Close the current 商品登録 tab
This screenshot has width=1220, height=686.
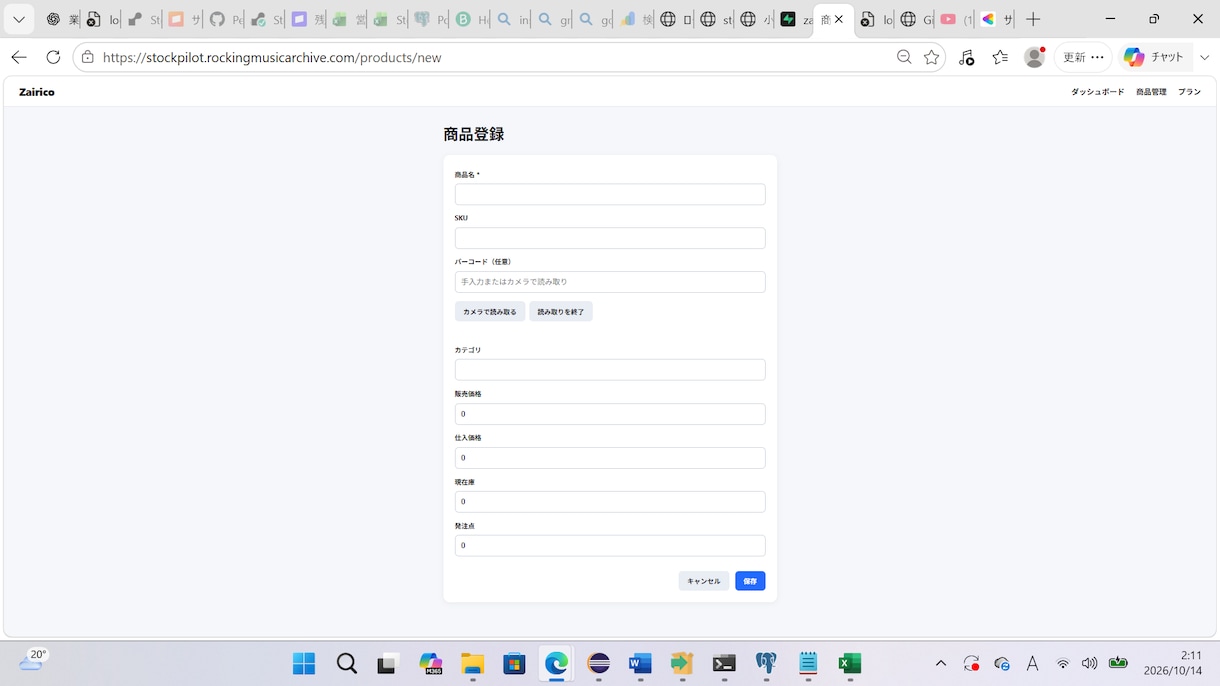point(839,19)
